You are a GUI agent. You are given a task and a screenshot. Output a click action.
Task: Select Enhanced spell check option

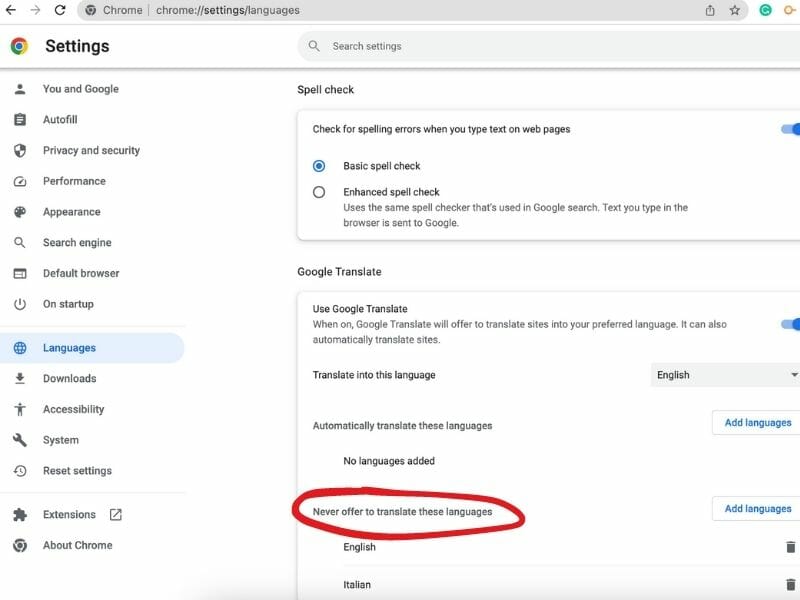(x=319, y=192)
